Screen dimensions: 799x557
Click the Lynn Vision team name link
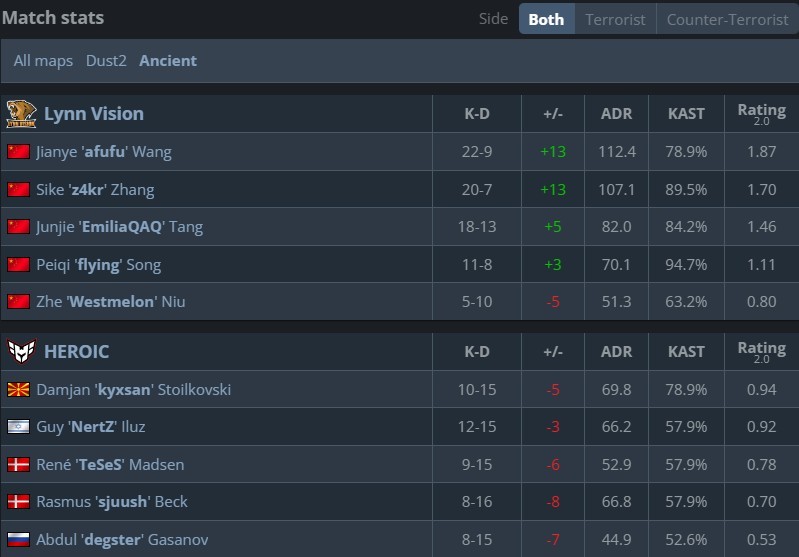pos(94,113)
